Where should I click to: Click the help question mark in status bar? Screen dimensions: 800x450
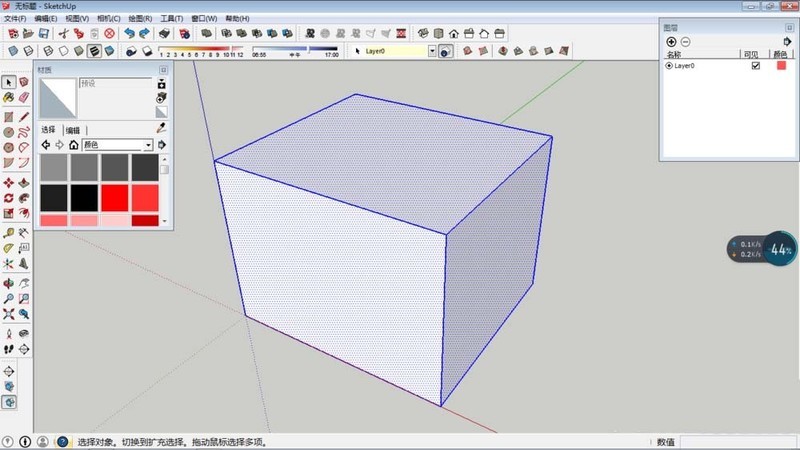[62, 441]
